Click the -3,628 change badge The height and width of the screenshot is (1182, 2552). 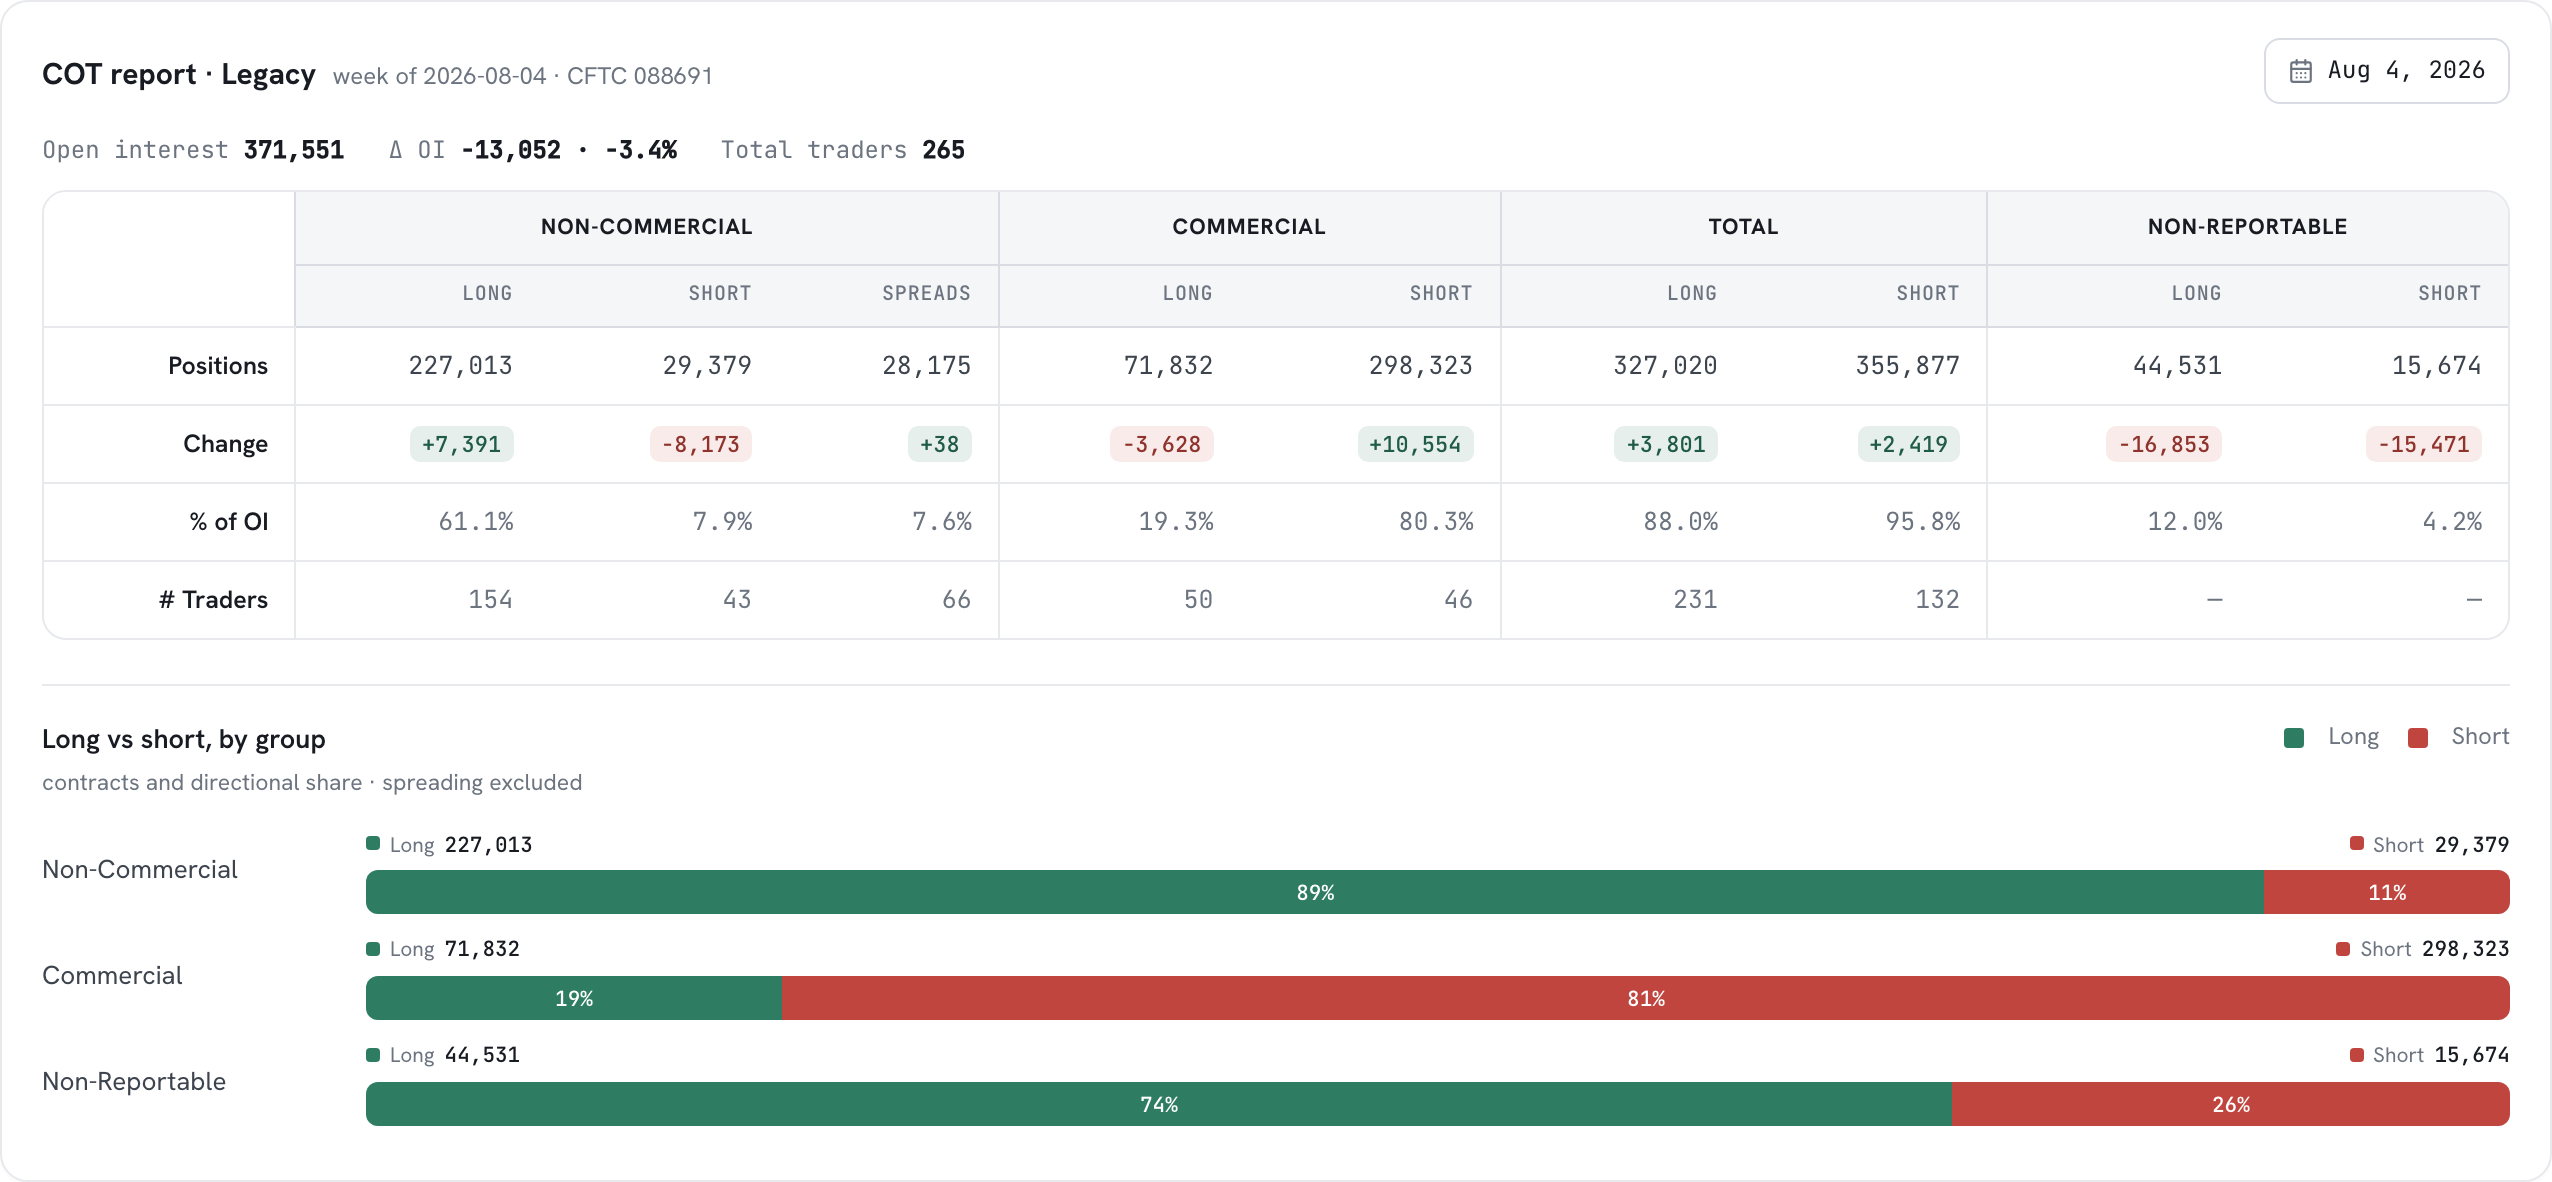click(x=1162, y=444)
